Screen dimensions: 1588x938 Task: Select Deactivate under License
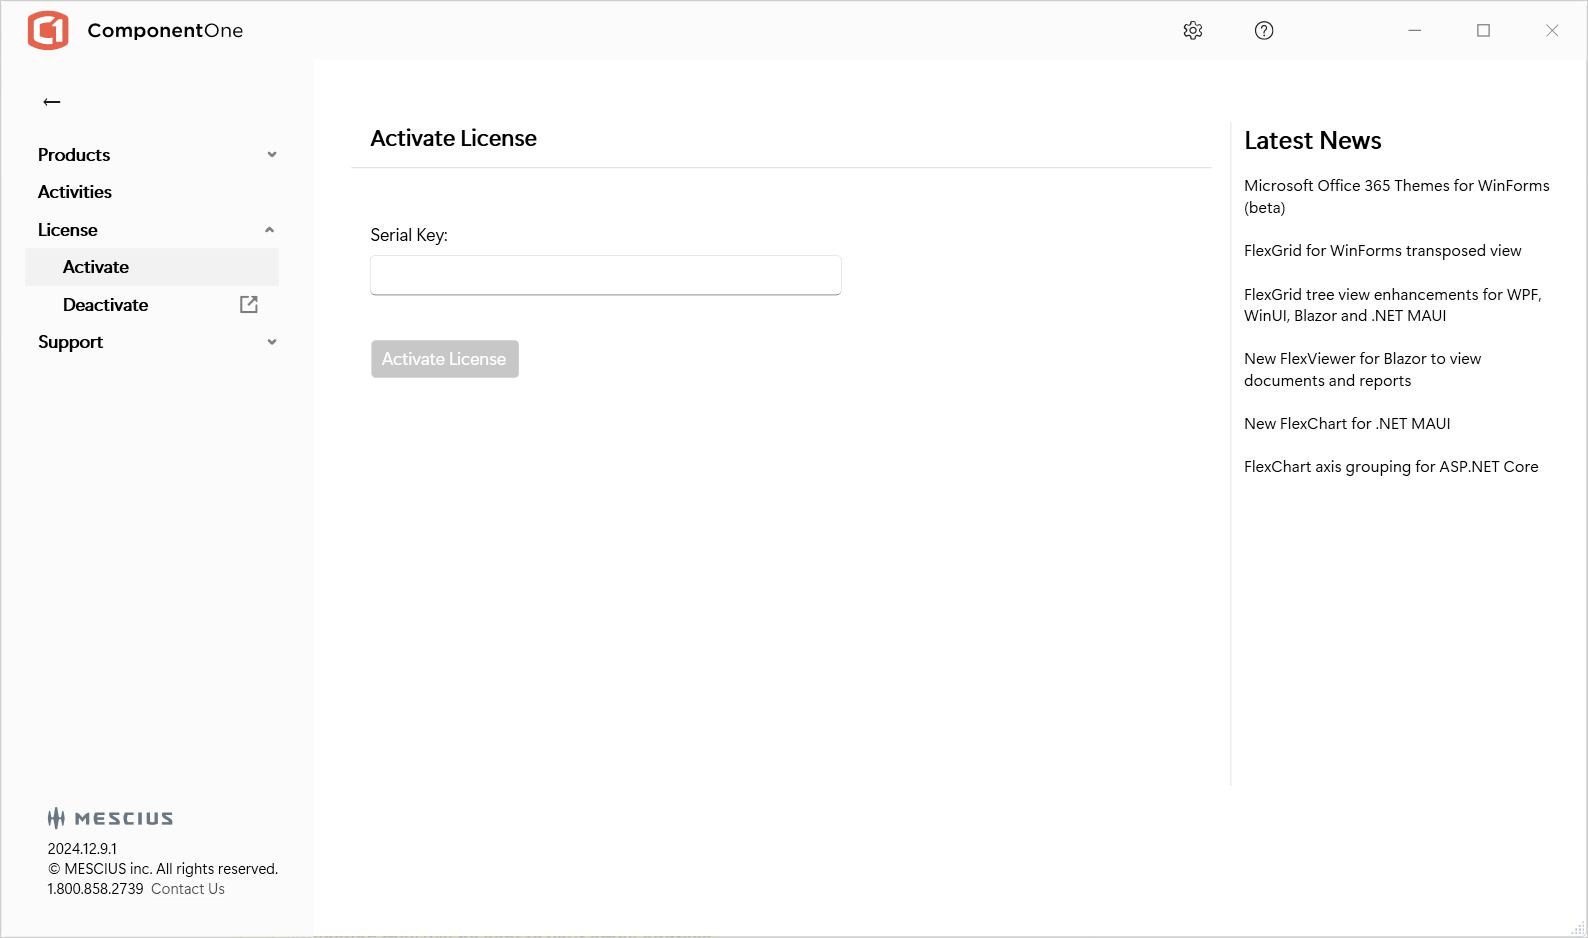pyautogui.click(x=105, y=305)
